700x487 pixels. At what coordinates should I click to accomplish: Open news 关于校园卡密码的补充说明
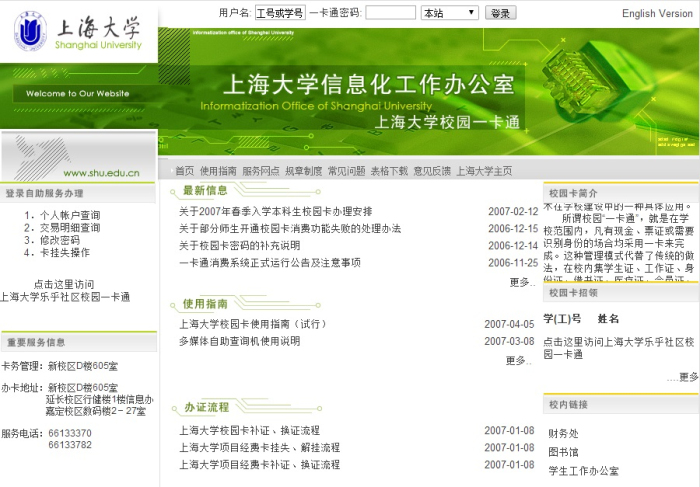click(239, 246)
